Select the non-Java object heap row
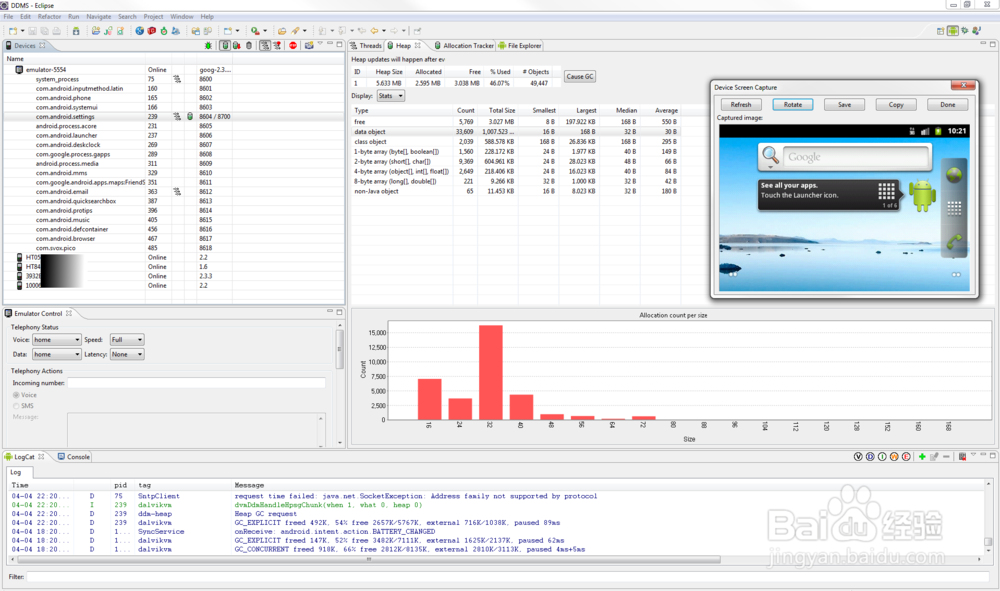This screenshot has width=1000, height=591. tap(515, 191)
